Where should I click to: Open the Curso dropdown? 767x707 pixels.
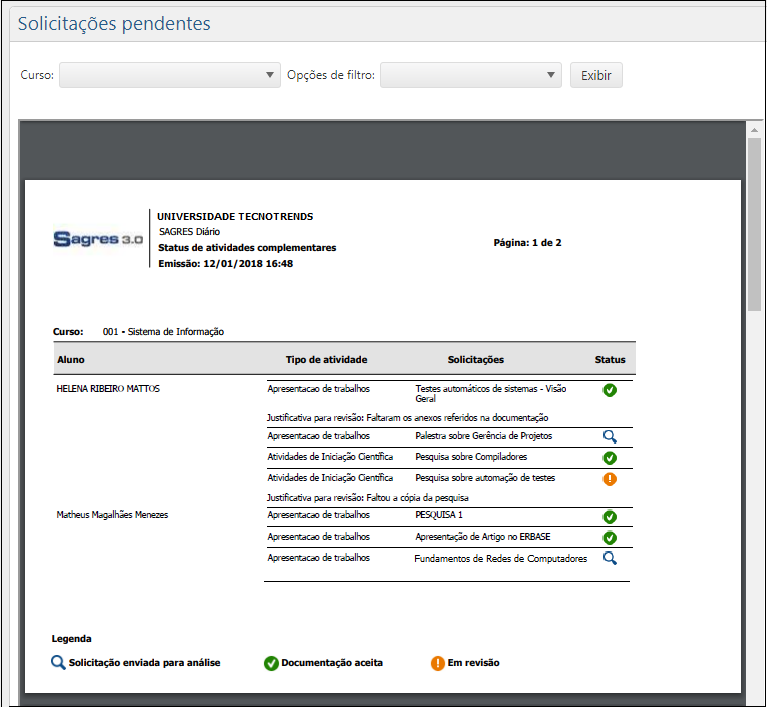[x=170, y=75]
